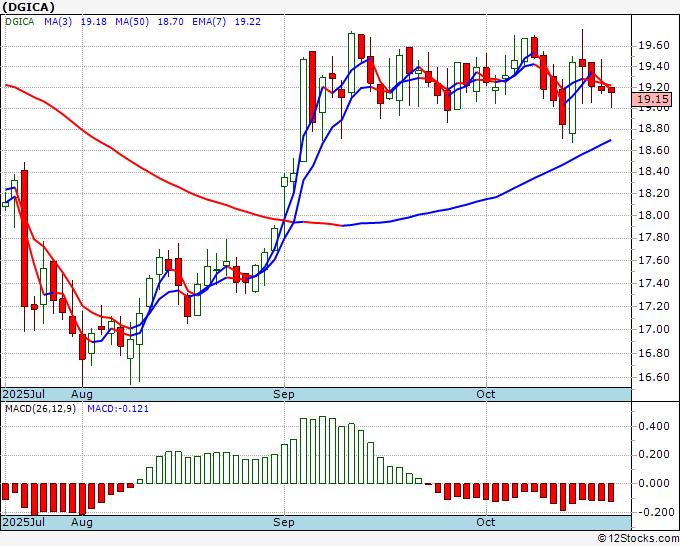The image size is (680, 546).
Task: Click the -0.200 MACD axis label
Action: tap(652, 512)
